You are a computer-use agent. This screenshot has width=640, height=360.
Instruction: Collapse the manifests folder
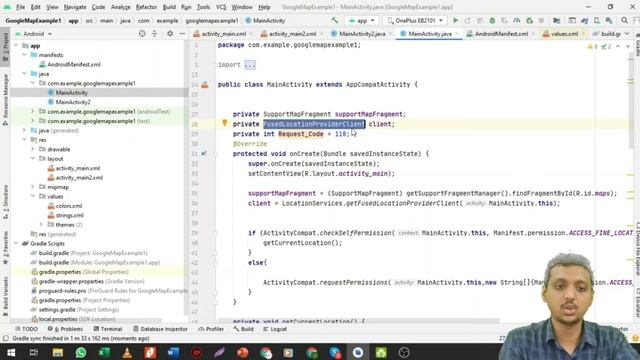click(x=24, y=55)
